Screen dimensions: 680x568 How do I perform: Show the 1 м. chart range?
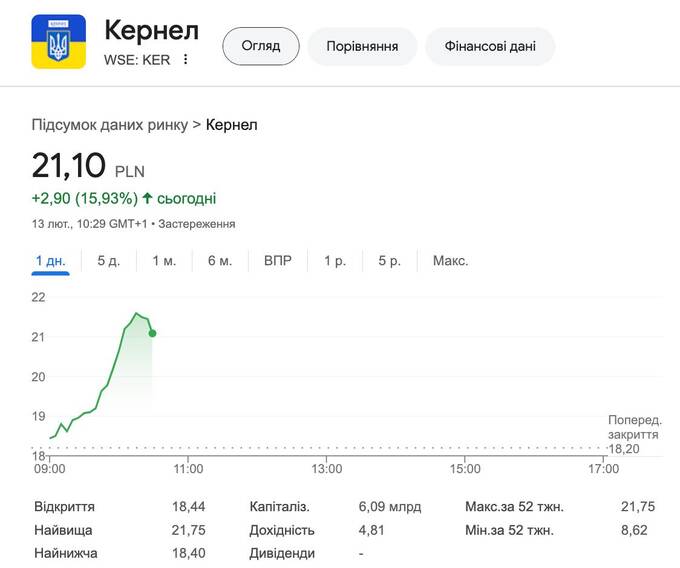(164, 261)
